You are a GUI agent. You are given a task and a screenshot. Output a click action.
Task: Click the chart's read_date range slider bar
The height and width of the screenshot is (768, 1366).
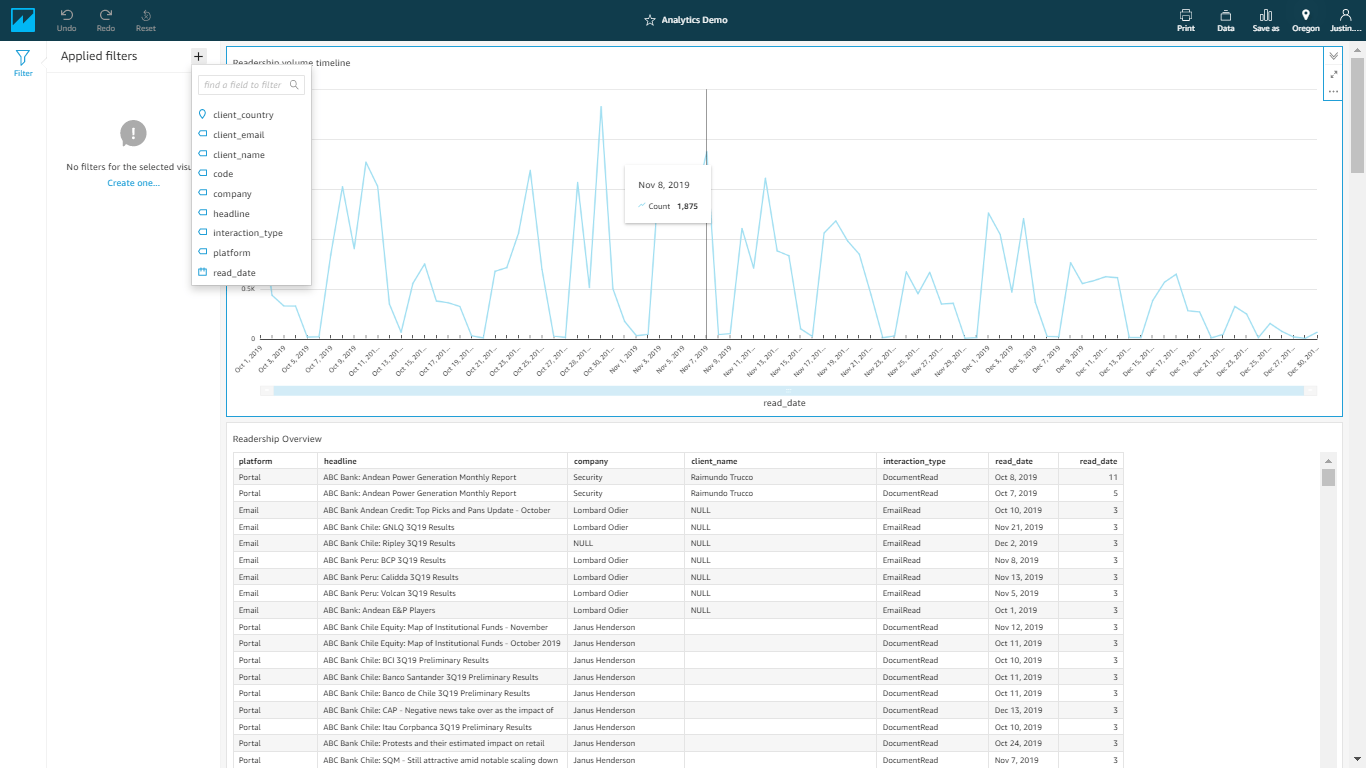[x=788, y=391]
